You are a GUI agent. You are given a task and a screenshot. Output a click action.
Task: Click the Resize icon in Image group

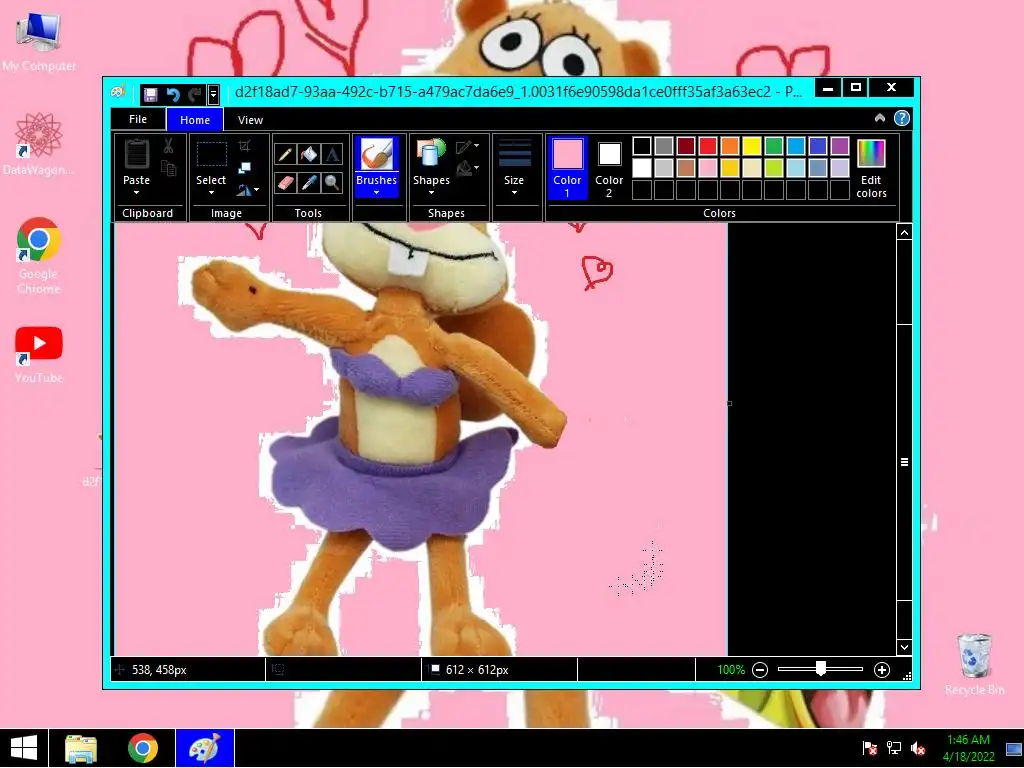click(x=244, y=168)
